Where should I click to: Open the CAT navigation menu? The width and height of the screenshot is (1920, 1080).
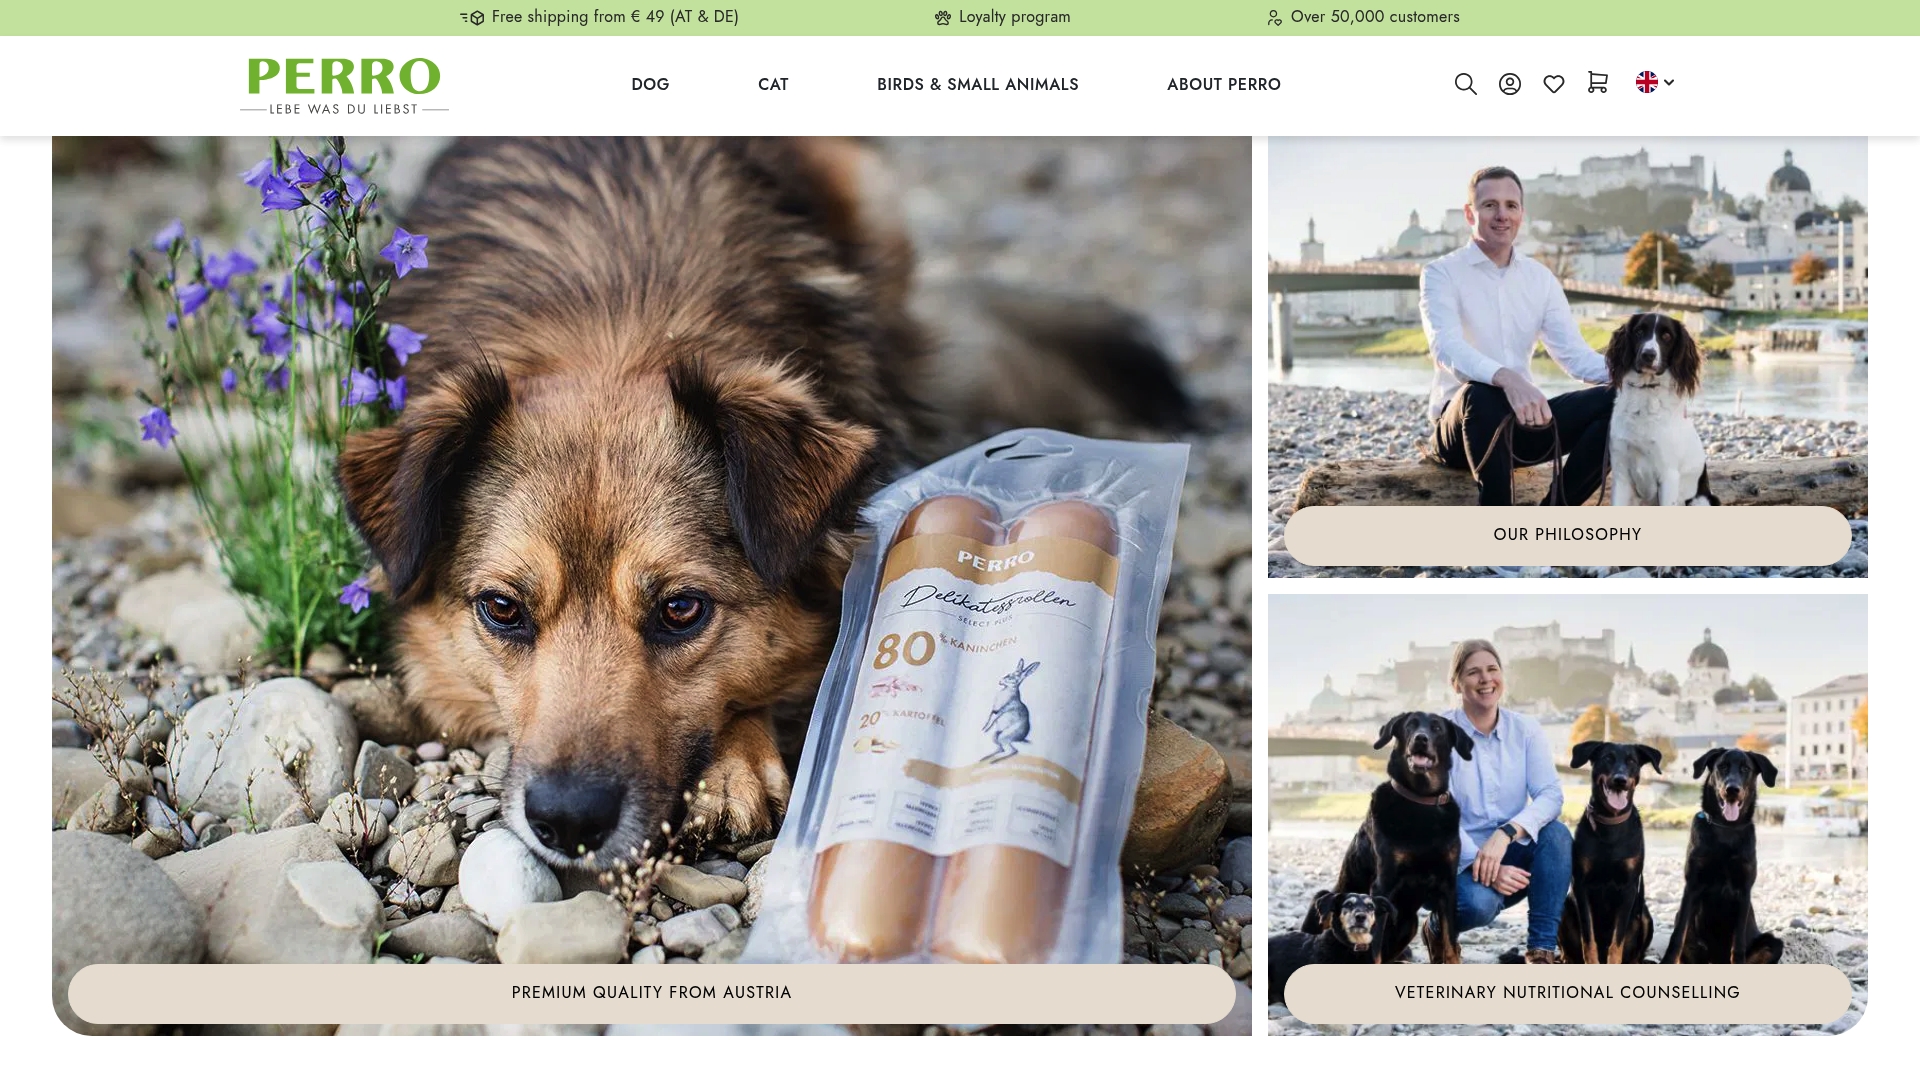pyautogui.click(x=773, y=84)
